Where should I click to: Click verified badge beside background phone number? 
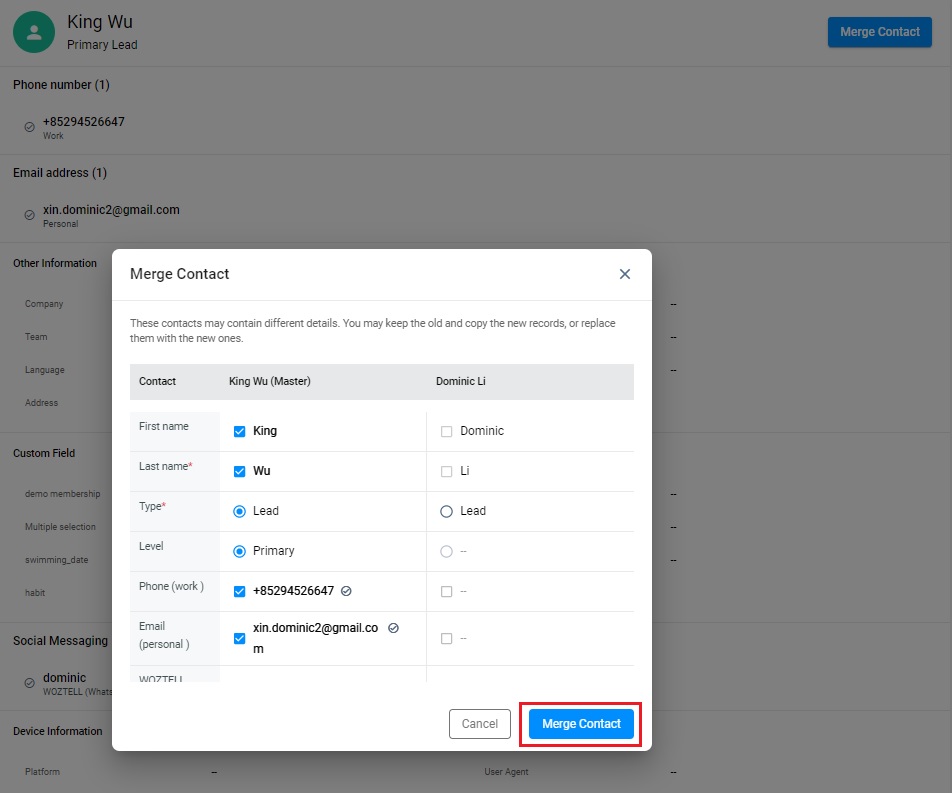(x=29, y=127)
